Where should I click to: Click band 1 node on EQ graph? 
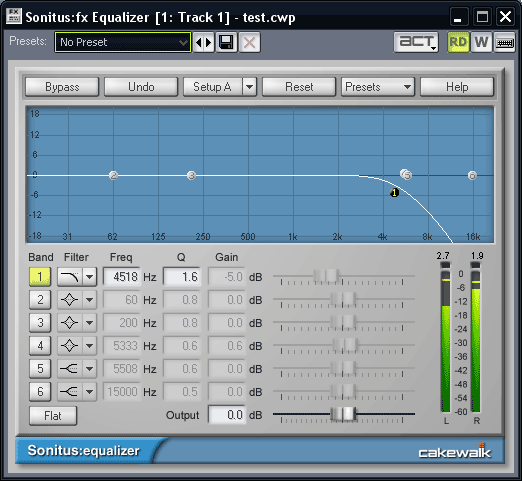[x=394, y=193]
